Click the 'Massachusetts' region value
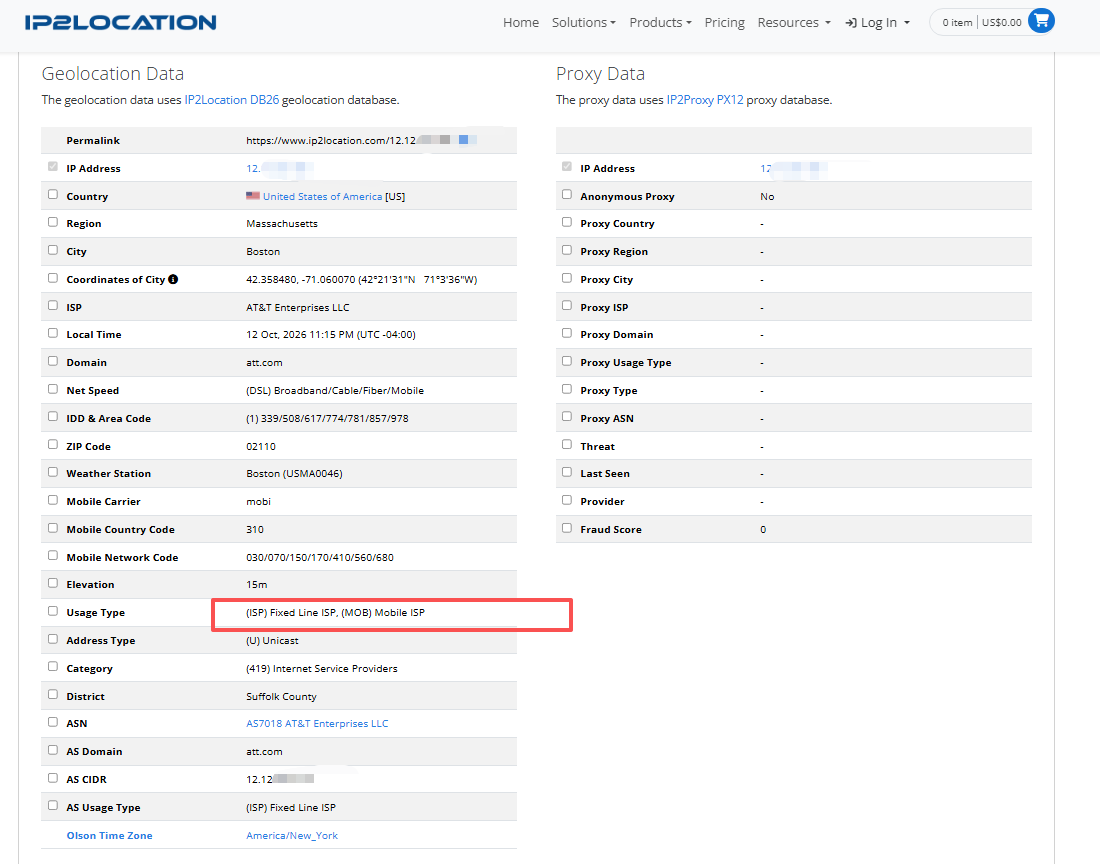 282,223
